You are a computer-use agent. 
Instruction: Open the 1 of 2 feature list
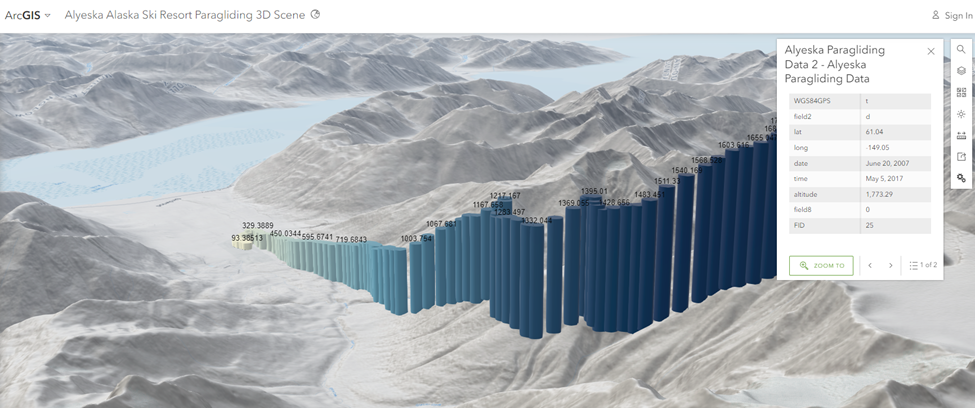tap(923, 265)
